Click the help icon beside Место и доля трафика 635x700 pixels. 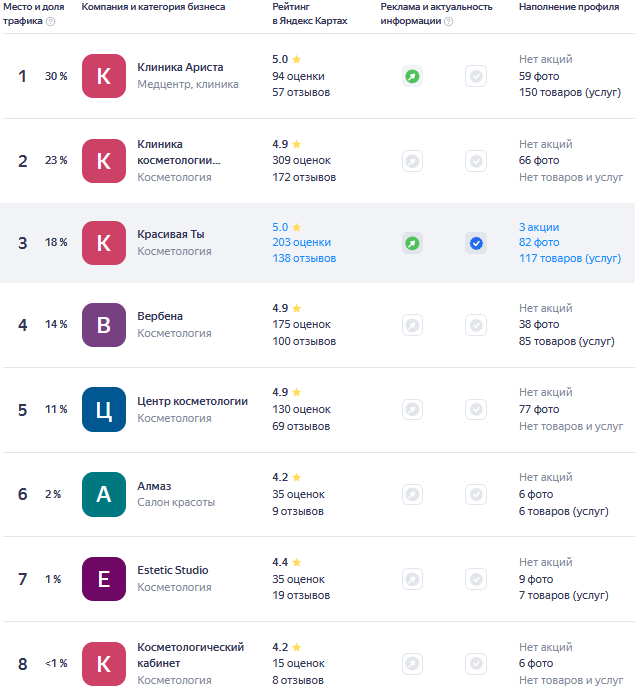[x=51, y=21]
